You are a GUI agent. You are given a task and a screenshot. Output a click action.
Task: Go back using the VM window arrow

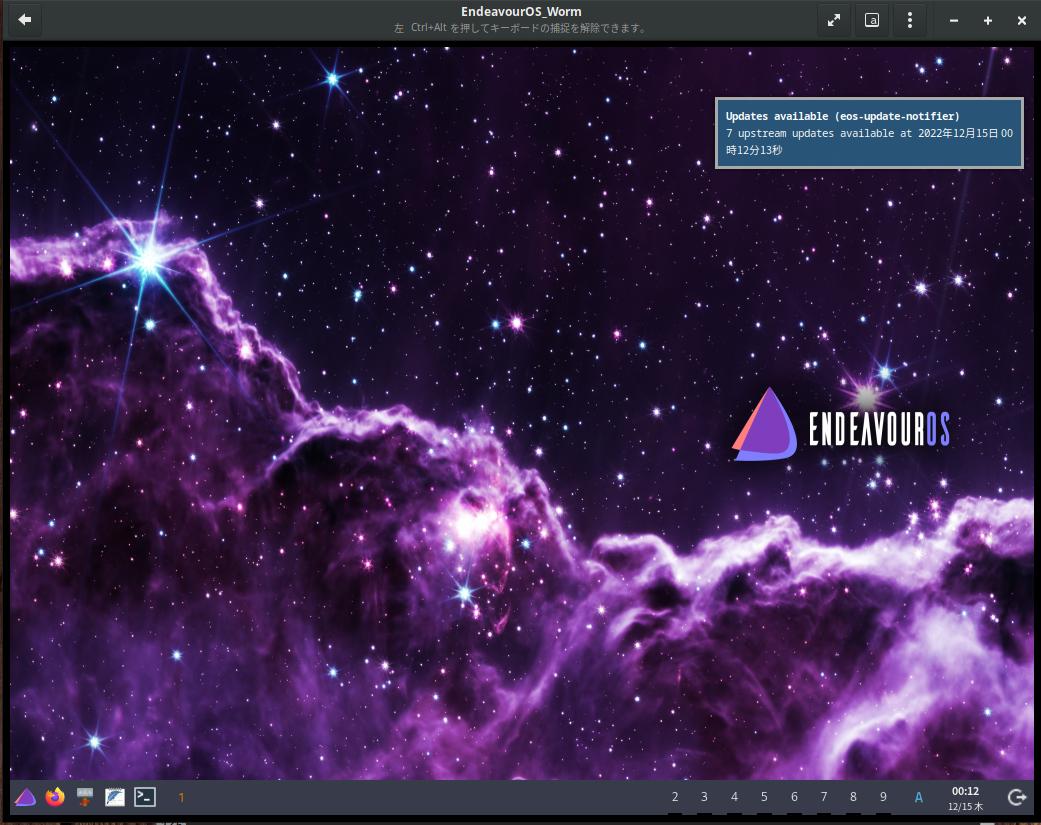[x=25, y=20]
